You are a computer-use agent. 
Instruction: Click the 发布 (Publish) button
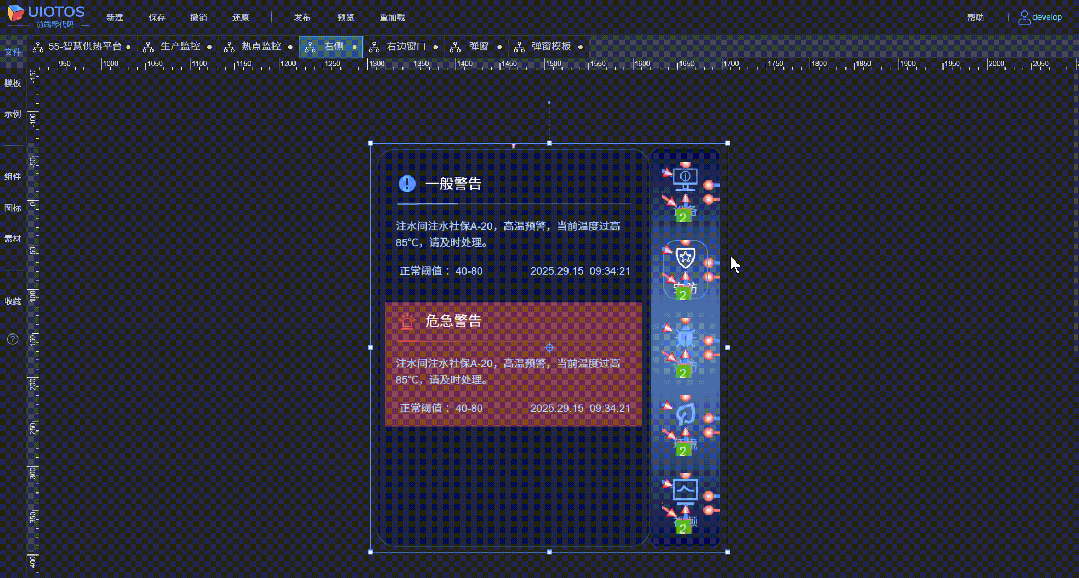click(301, 16)
